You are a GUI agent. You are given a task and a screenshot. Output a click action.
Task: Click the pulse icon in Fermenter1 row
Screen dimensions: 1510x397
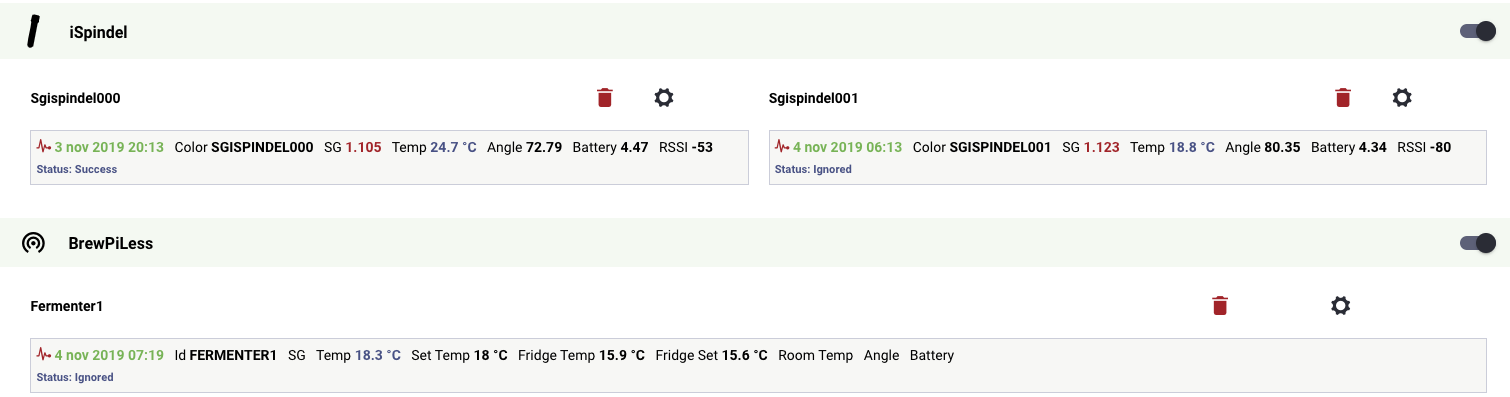click(43, 354)
